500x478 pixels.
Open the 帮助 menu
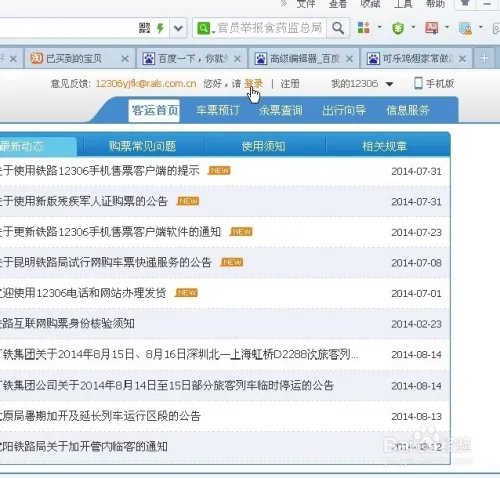click(435, 4)
